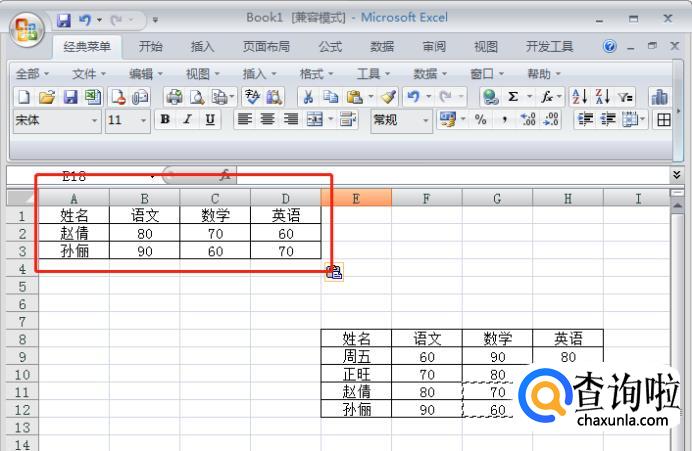
Task: Open Excel Help question mark icon
Action: click(x=609, y=46)
